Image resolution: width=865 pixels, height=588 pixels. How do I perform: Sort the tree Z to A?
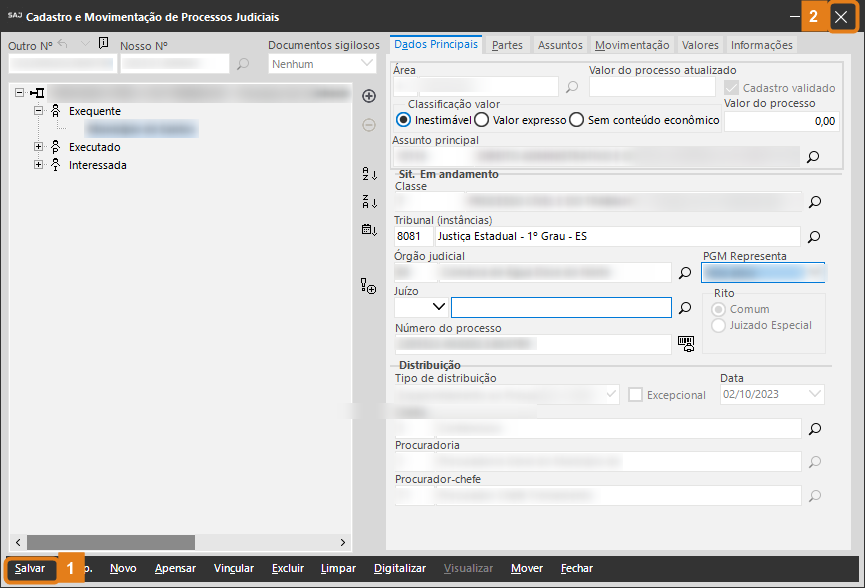[369, 202]
